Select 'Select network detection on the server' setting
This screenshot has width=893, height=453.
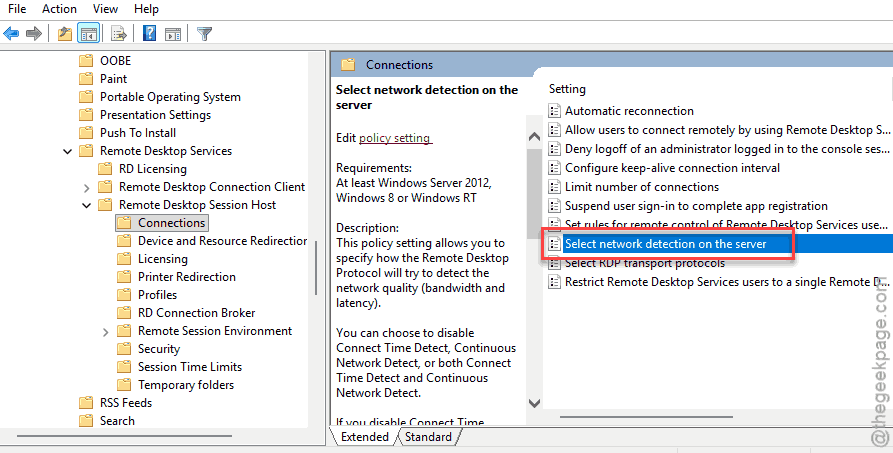click(x=665, y=244)
